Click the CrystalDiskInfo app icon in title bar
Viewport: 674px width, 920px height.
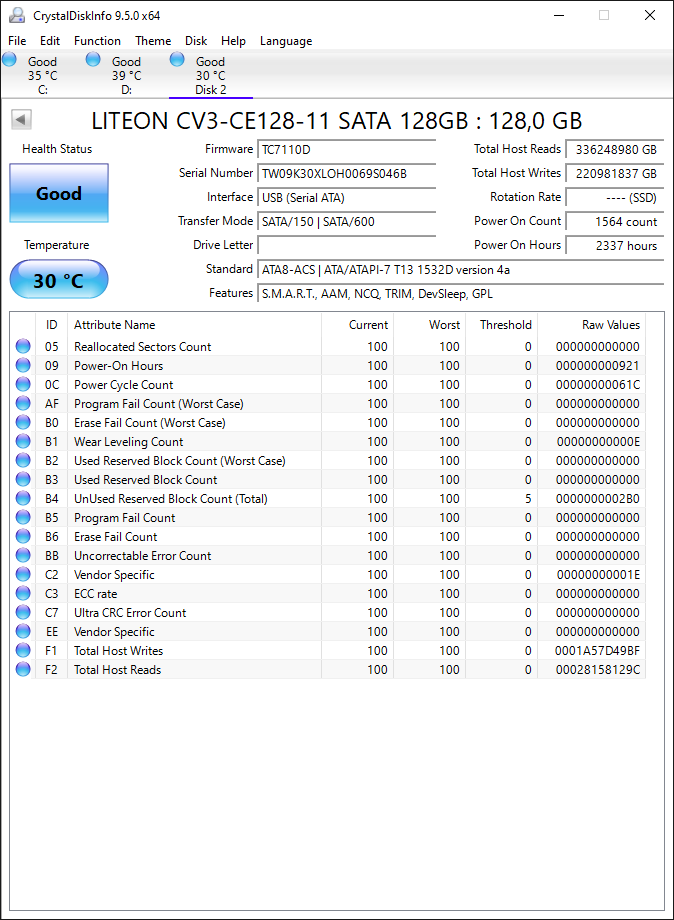point(17,15)
